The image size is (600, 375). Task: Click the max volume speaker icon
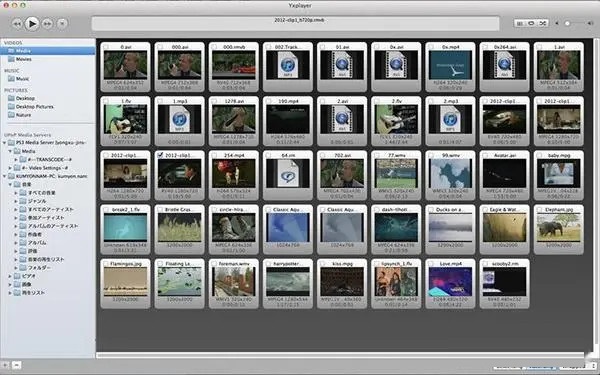[x=590, y=23]
